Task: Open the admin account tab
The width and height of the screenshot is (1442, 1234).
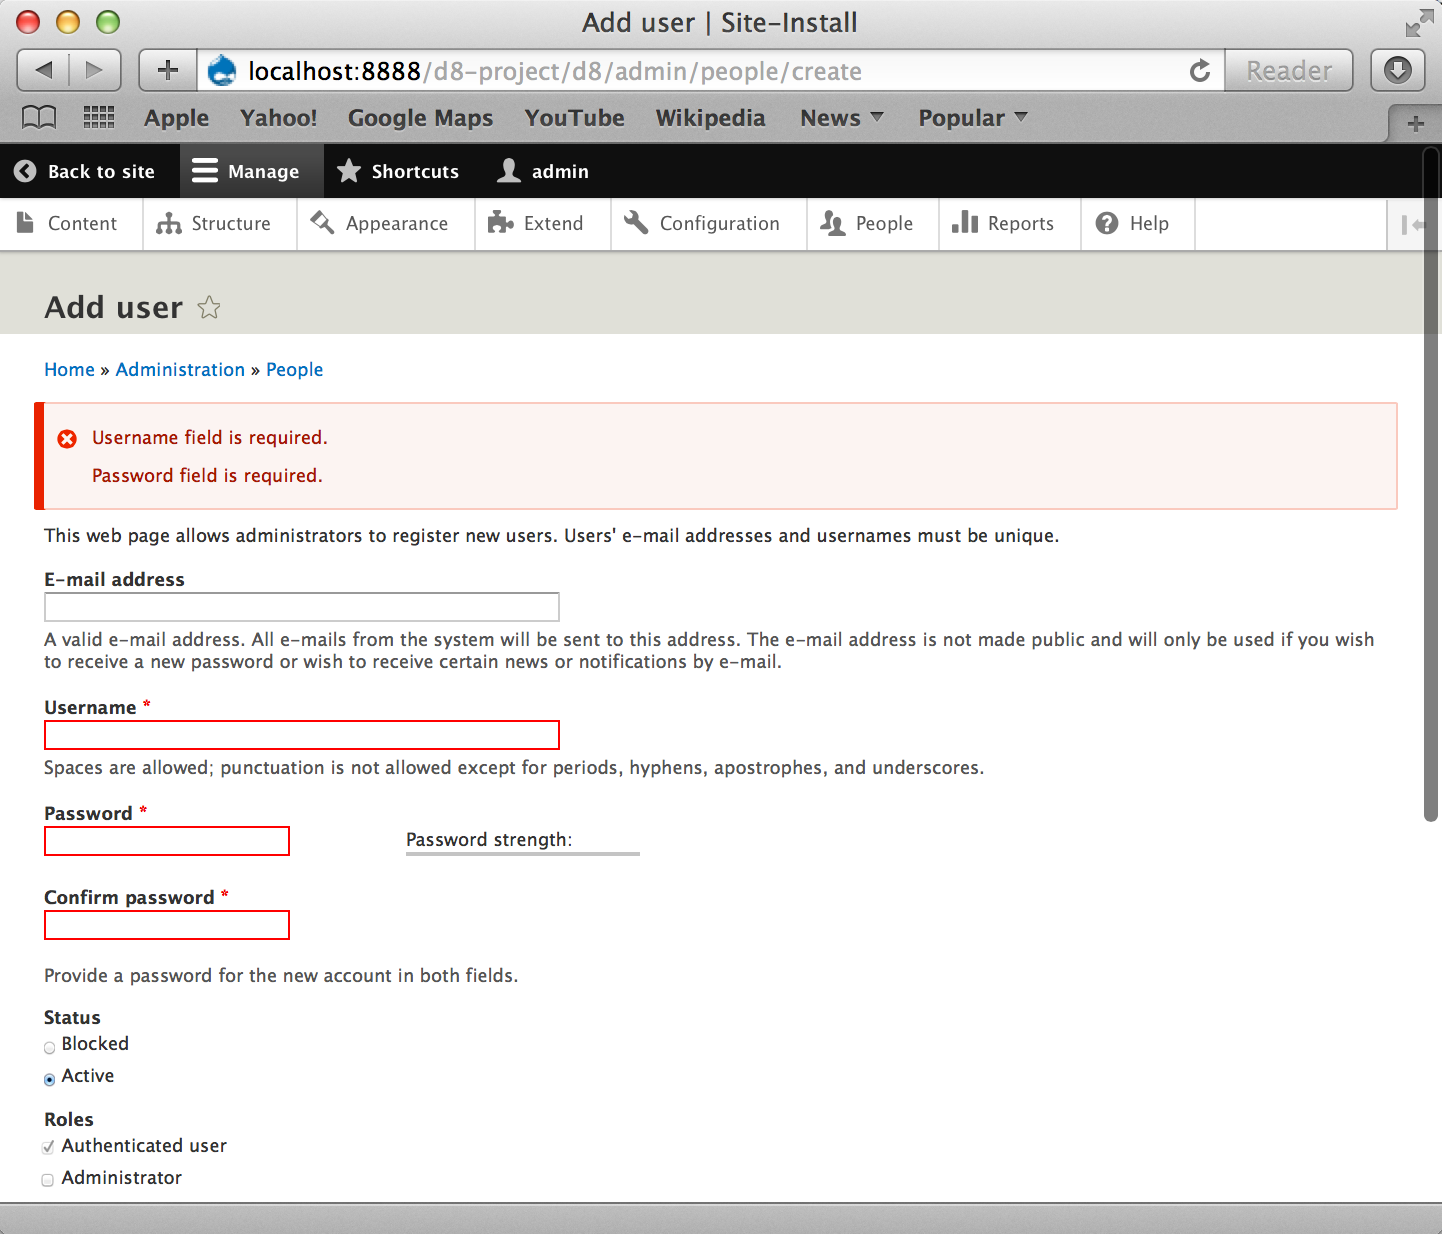Action: 543,171
